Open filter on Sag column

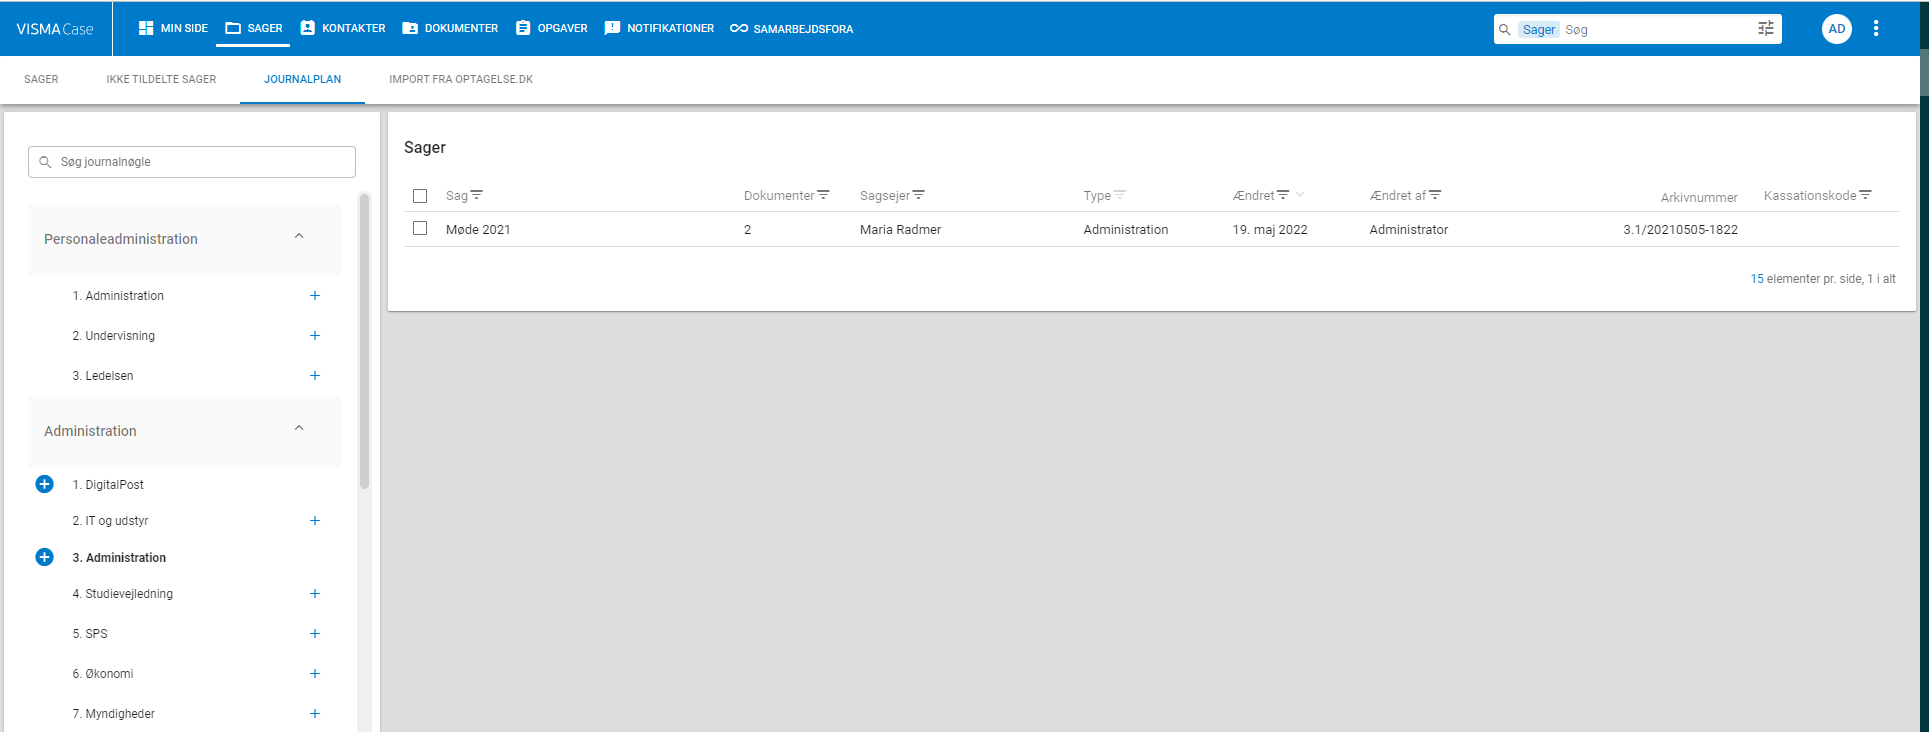477,195
